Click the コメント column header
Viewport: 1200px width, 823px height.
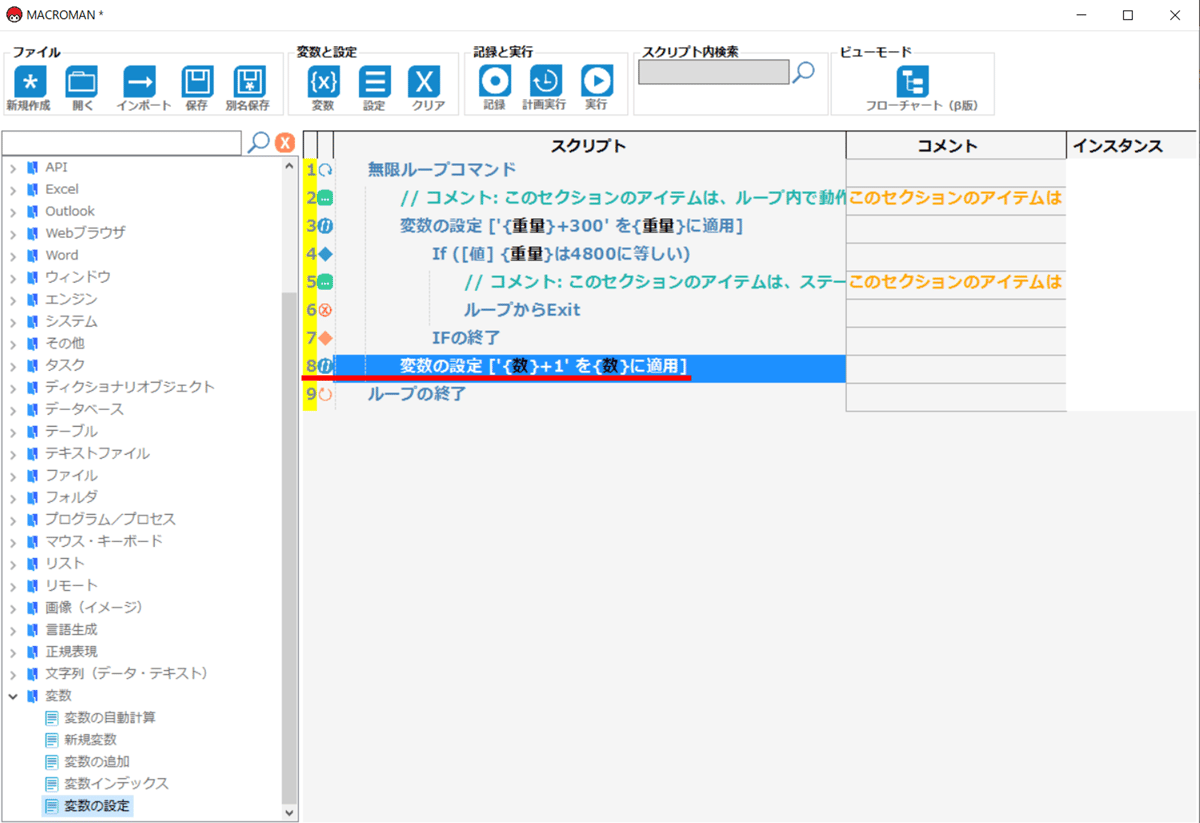(x=956, y=145)
